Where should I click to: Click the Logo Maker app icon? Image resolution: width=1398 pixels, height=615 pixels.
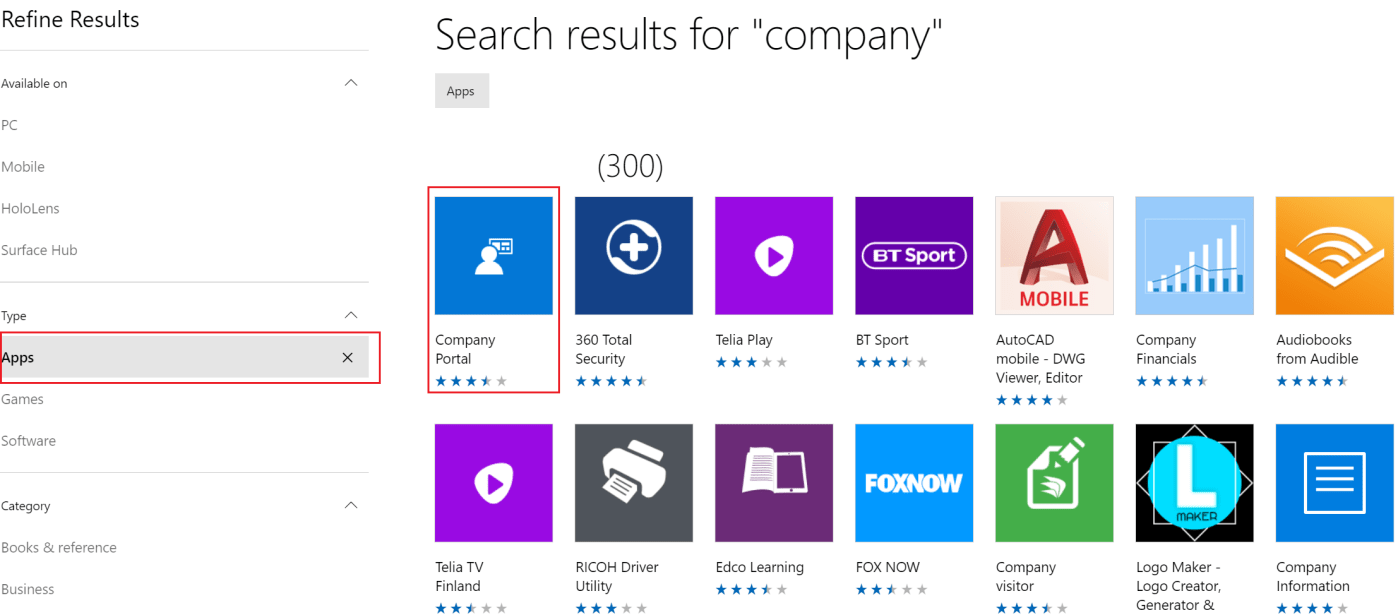[1193, 483]
